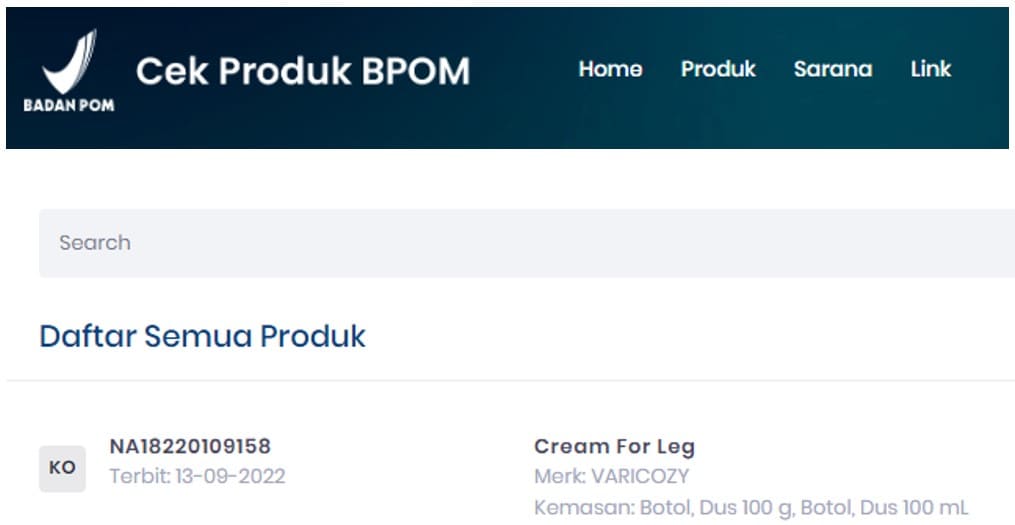The image size is (1015, 525).
Task: Click the Daftar Semua Produk heading
Action: pos(202,336)
